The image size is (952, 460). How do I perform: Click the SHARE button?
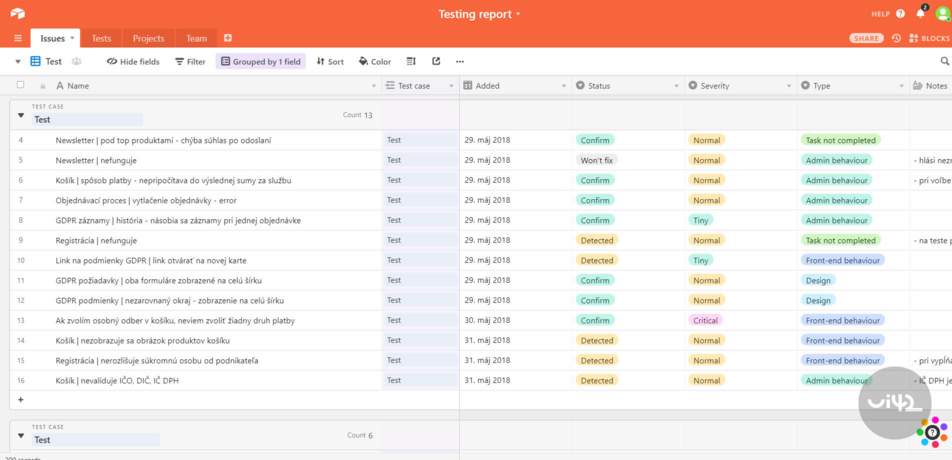pos(866,38)
